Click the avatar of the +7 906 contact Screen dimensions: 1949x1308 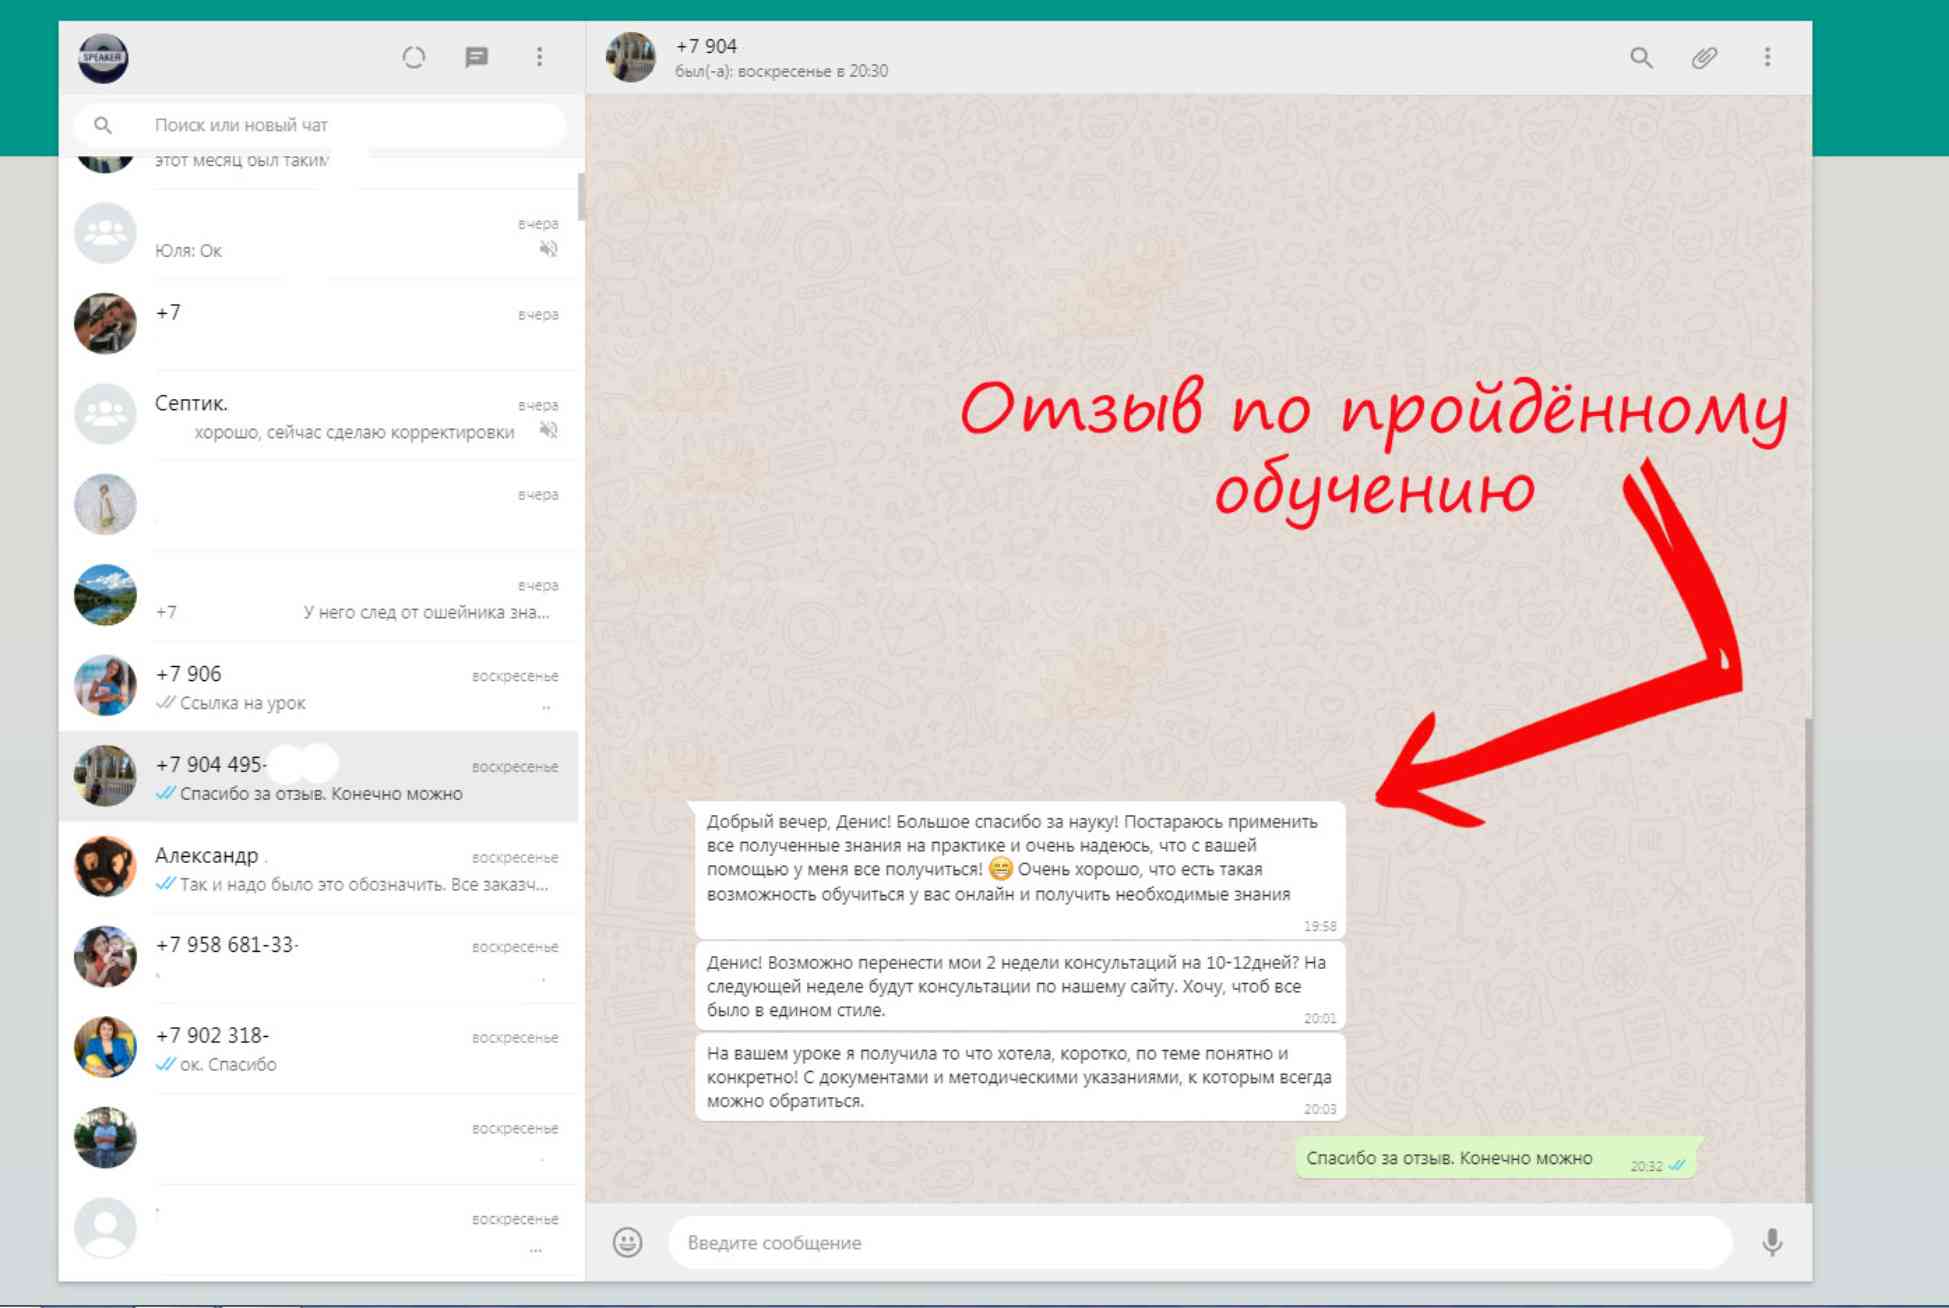pos(105,685)
